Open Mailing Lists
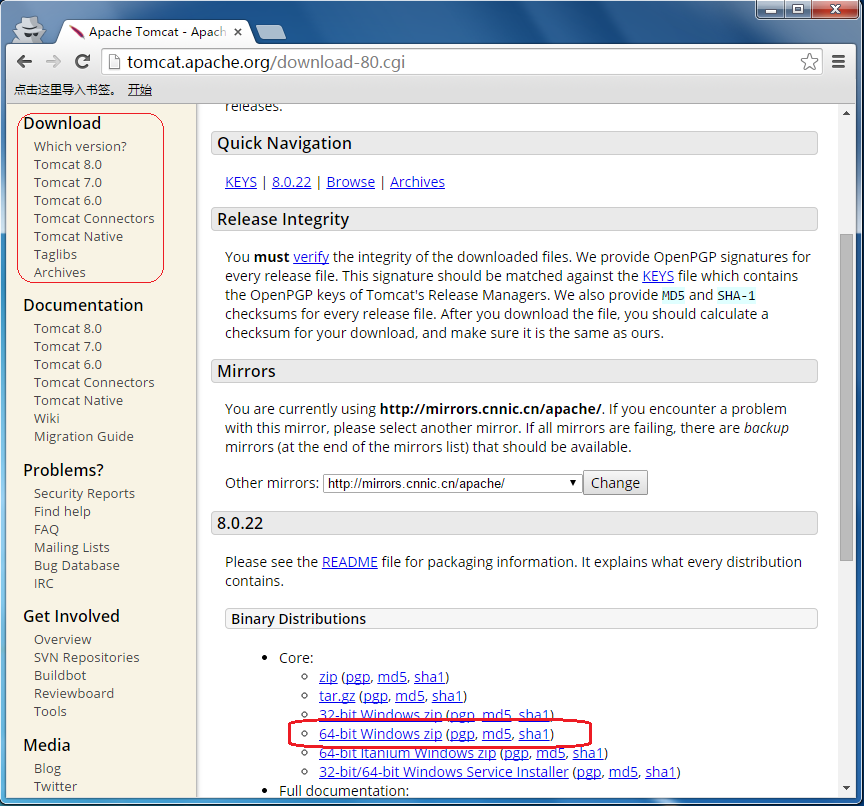The image size is (864, 806). (72, 548)
